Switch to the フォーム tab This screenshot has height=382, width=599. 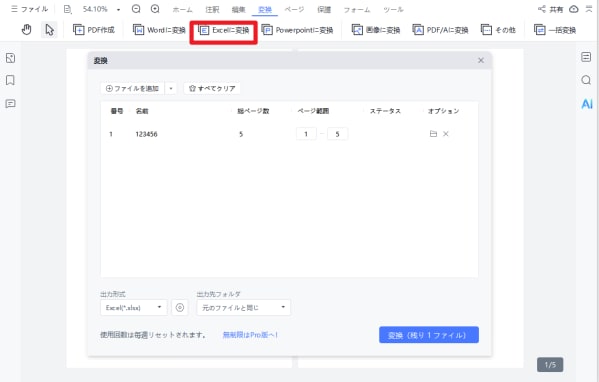357,10
